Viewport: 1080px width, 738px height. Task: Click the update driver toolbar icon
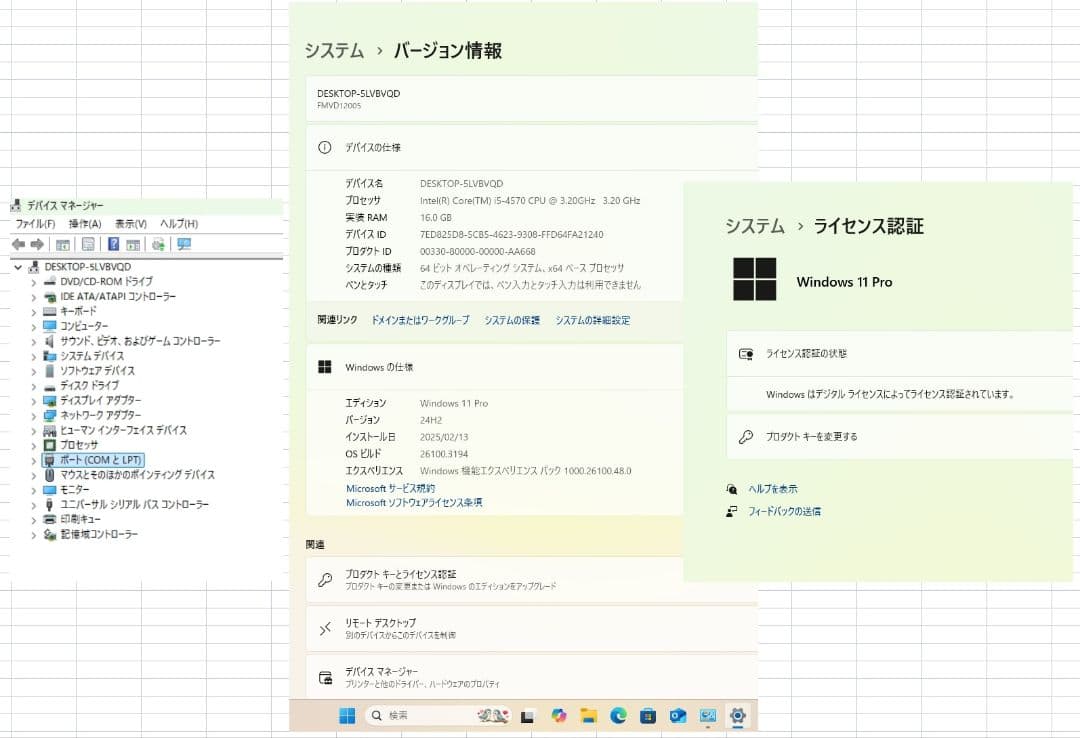(158, 244)
